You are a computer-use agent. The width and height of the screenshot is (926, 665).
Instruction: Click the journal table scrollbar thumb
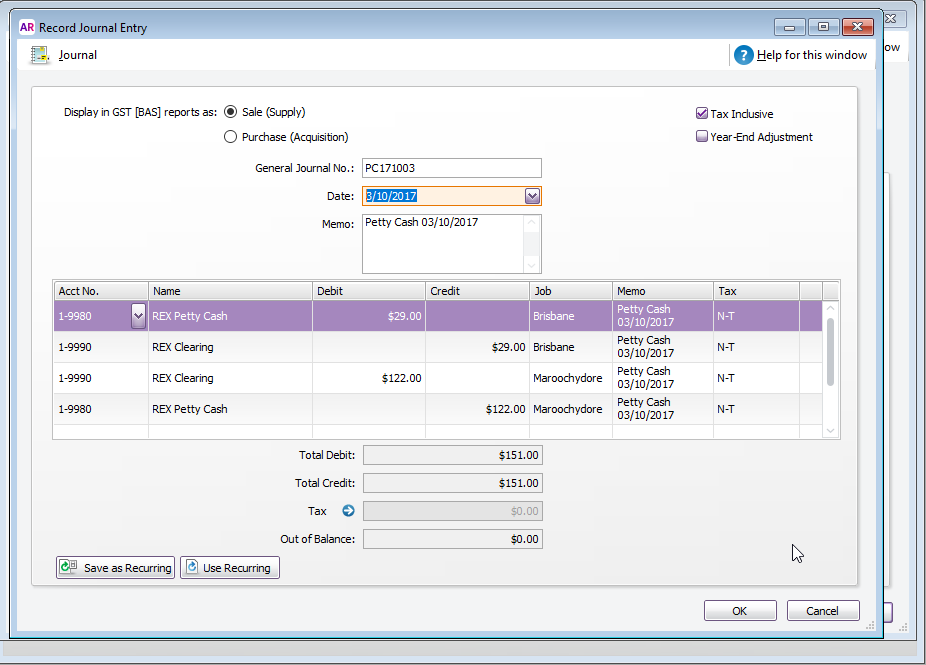click(x=830, y=352)
